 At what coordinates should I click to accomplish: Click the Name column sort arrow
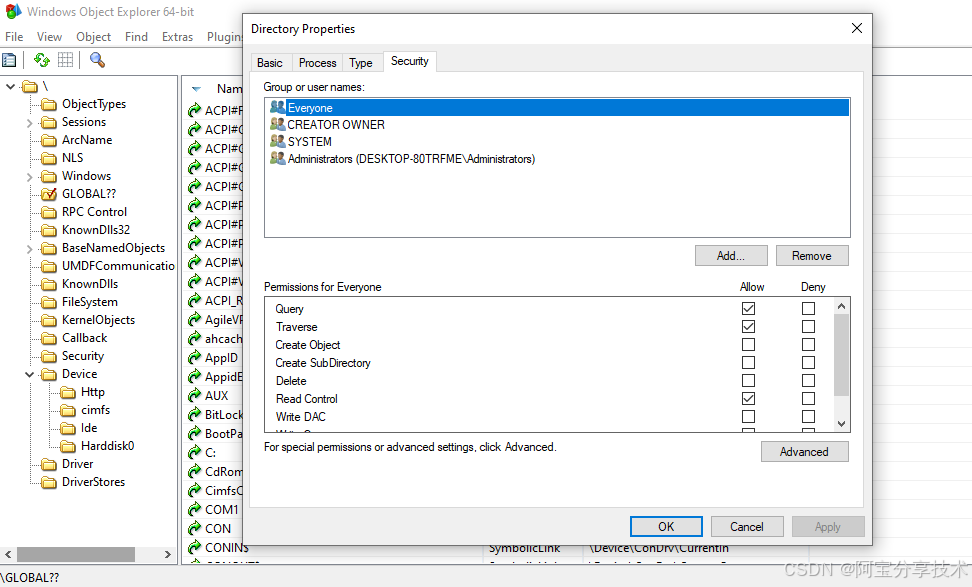tap(197, 89)
